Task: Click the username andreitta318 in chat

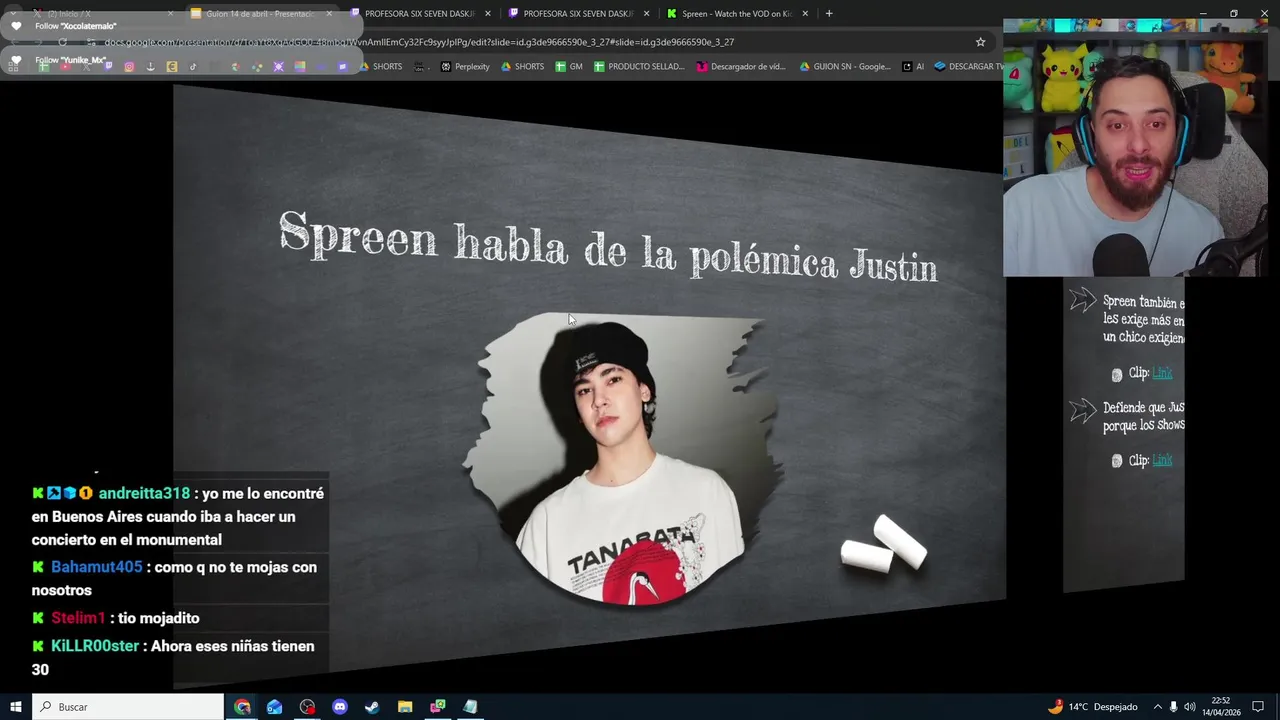Action: [x=144, y=493]
